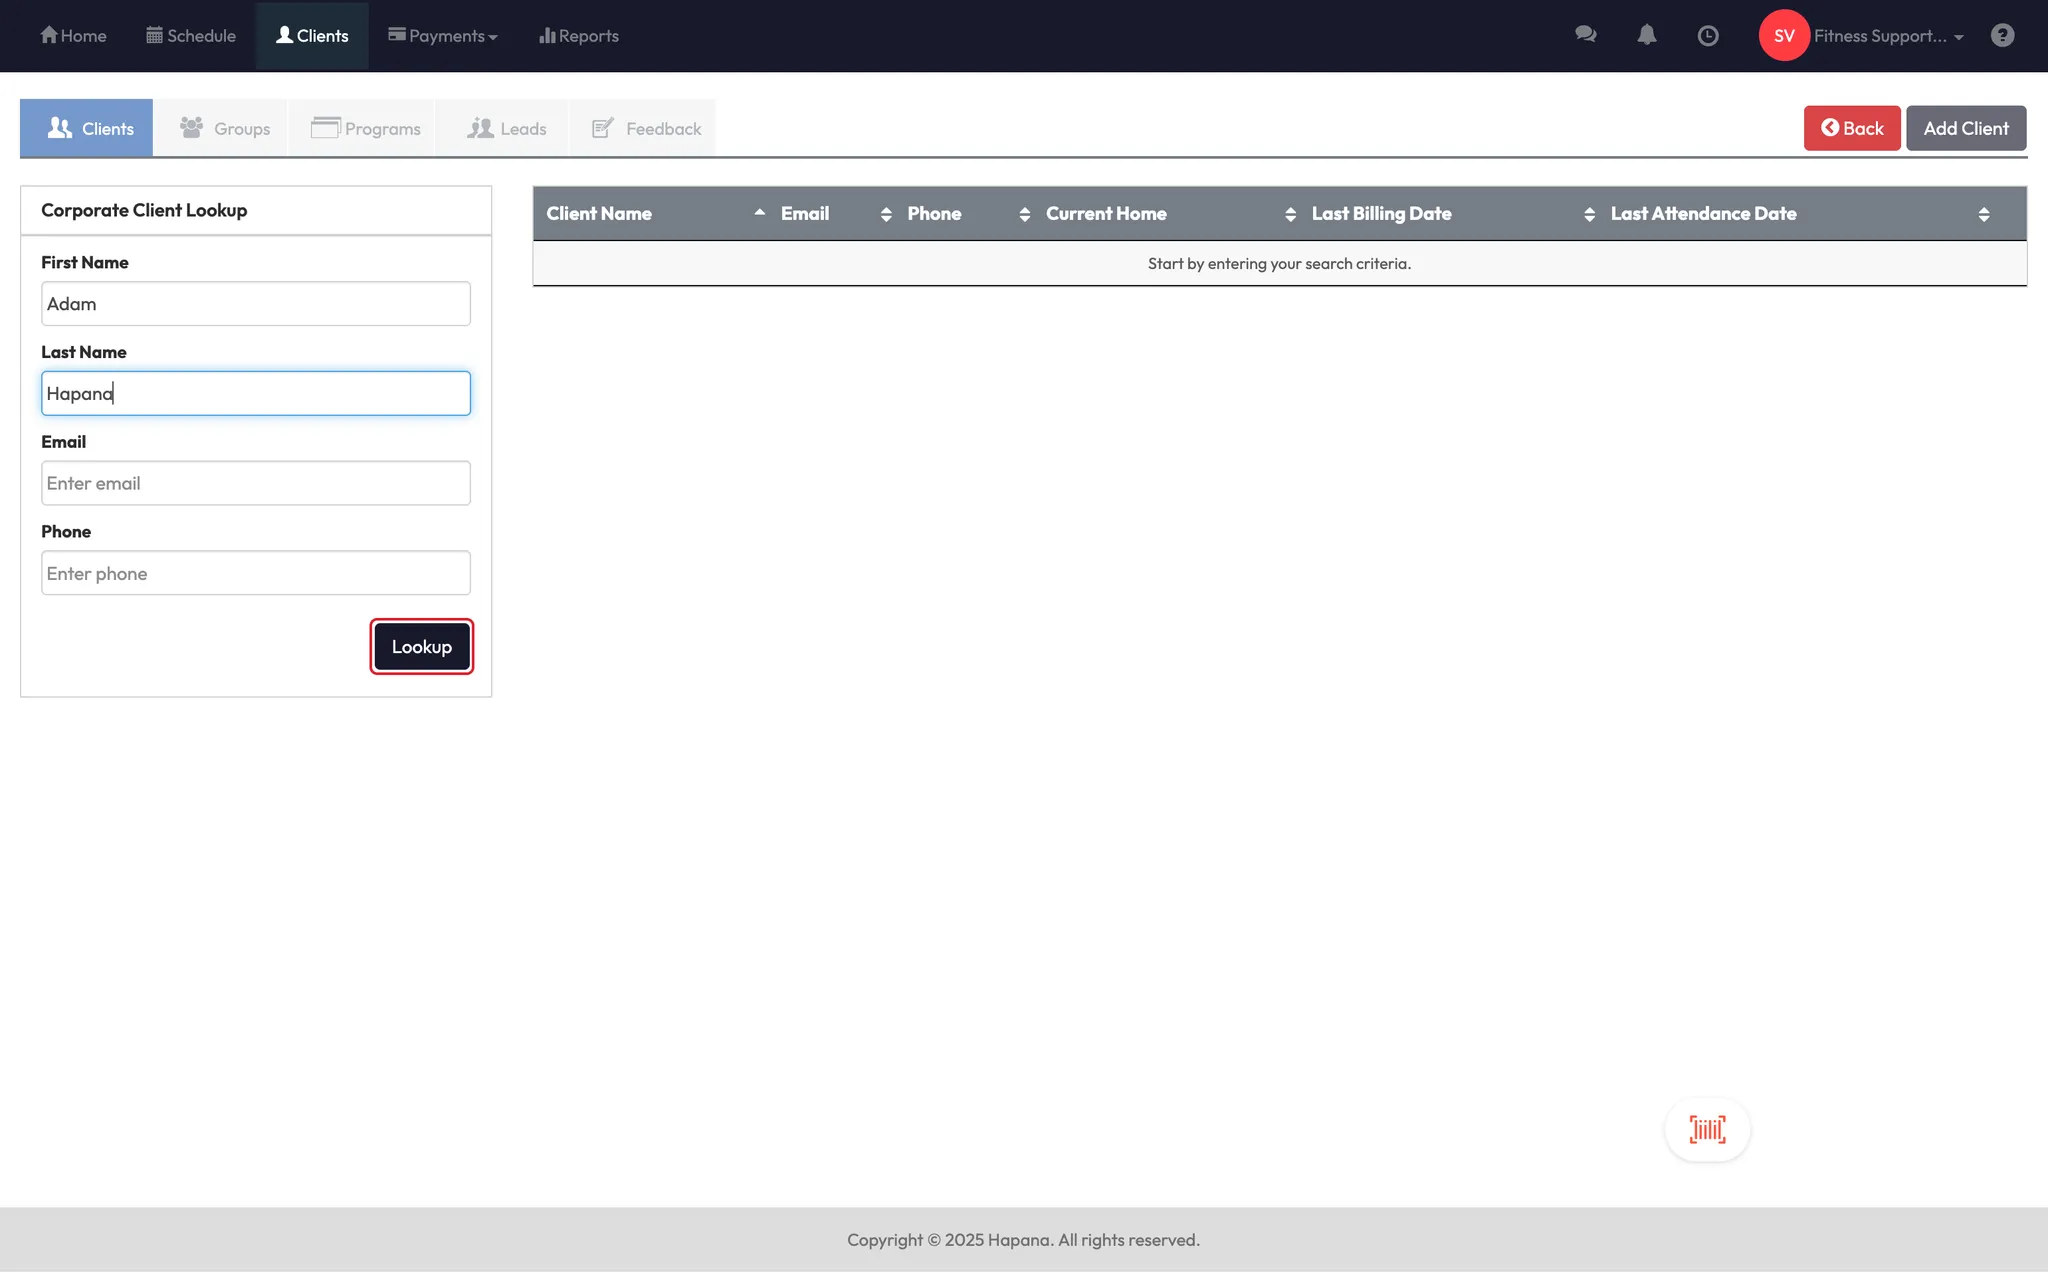Open the clock history icon

coord(1708,36)
